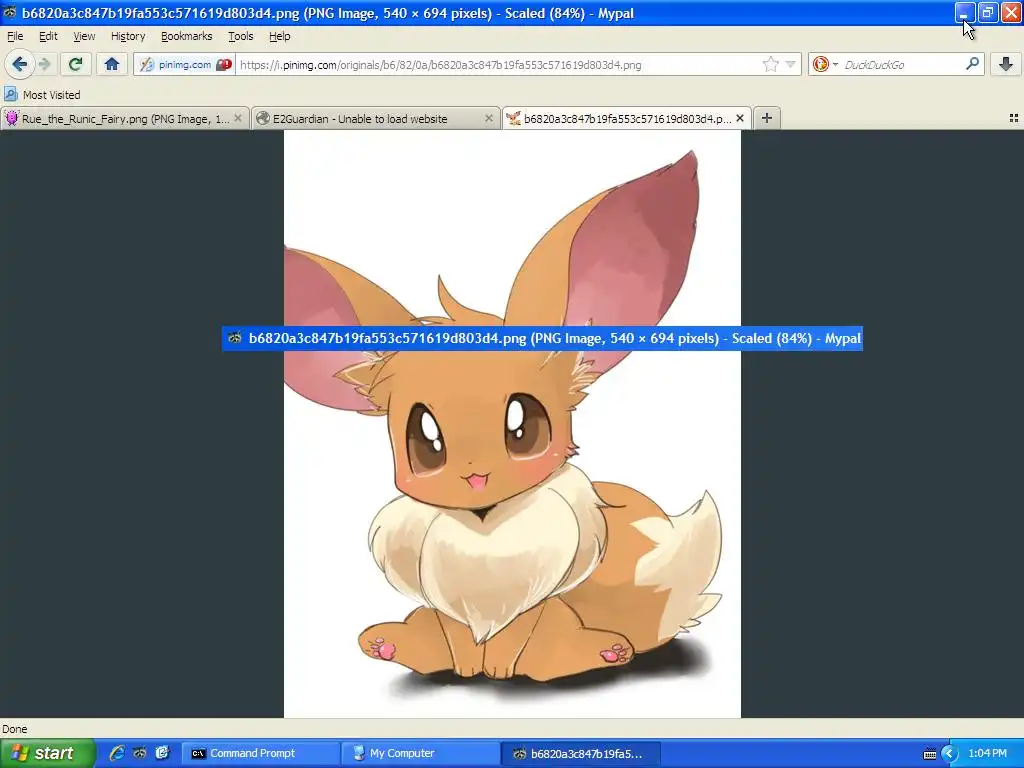Open the File menu
Image resolution: width=1024 pixels, height=768 pixels.
[x=15, y=36]
